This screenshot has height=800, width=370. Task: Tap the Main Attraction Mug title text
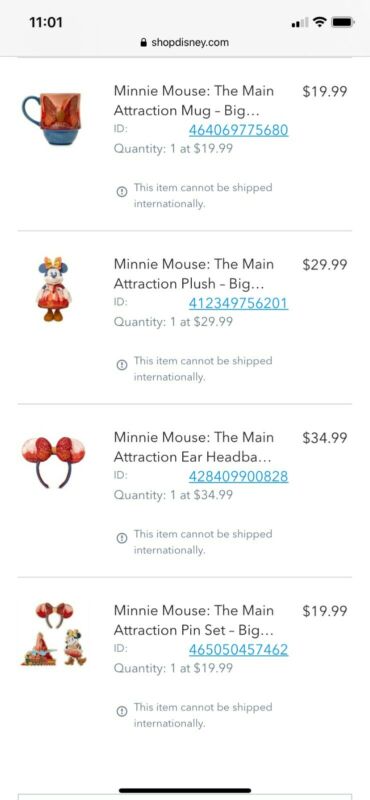click(x=194, y=101)
